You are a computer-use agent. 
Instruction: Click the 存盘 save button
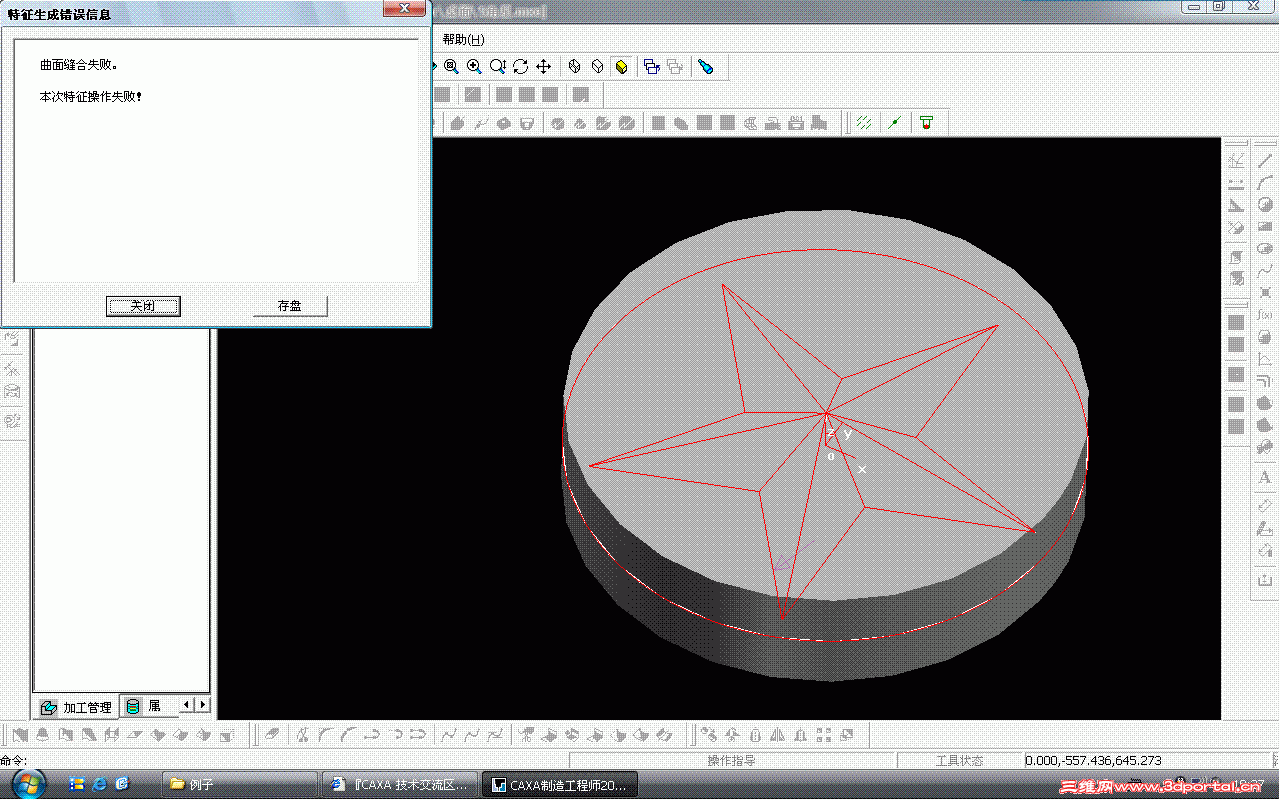[290, 306]
